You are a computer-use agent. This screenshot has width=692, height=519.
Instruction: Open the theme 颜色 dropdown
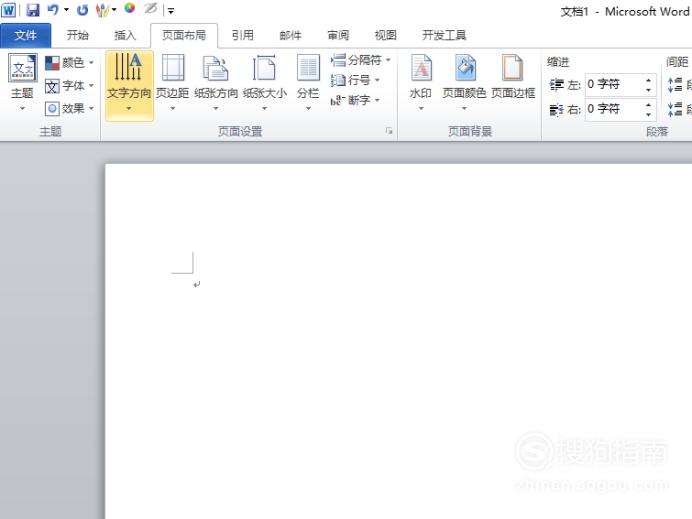point(69,63)
